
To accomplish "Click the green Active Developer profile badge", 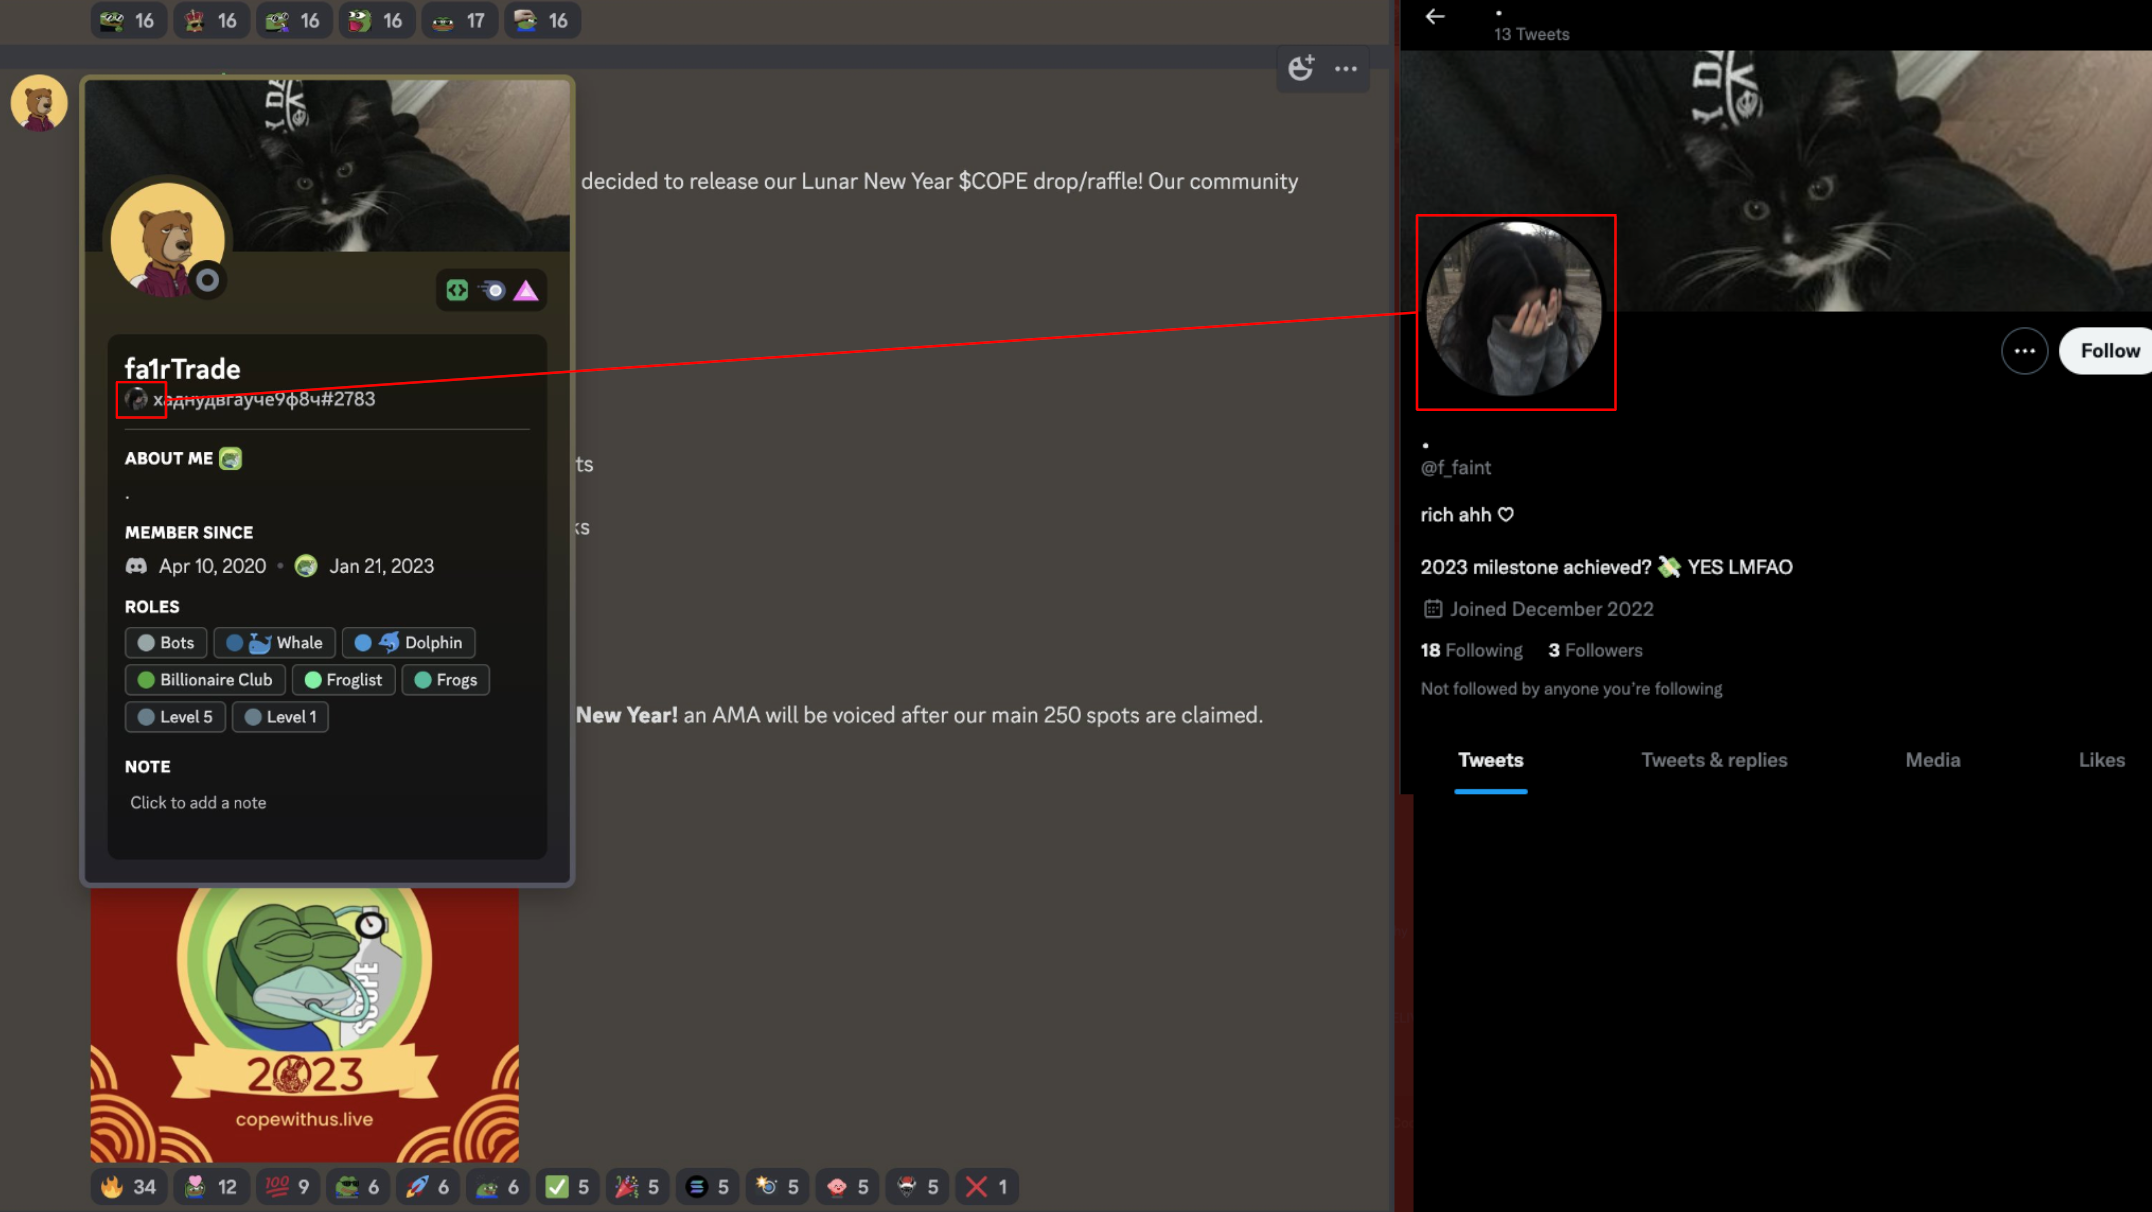I will 457,290.
